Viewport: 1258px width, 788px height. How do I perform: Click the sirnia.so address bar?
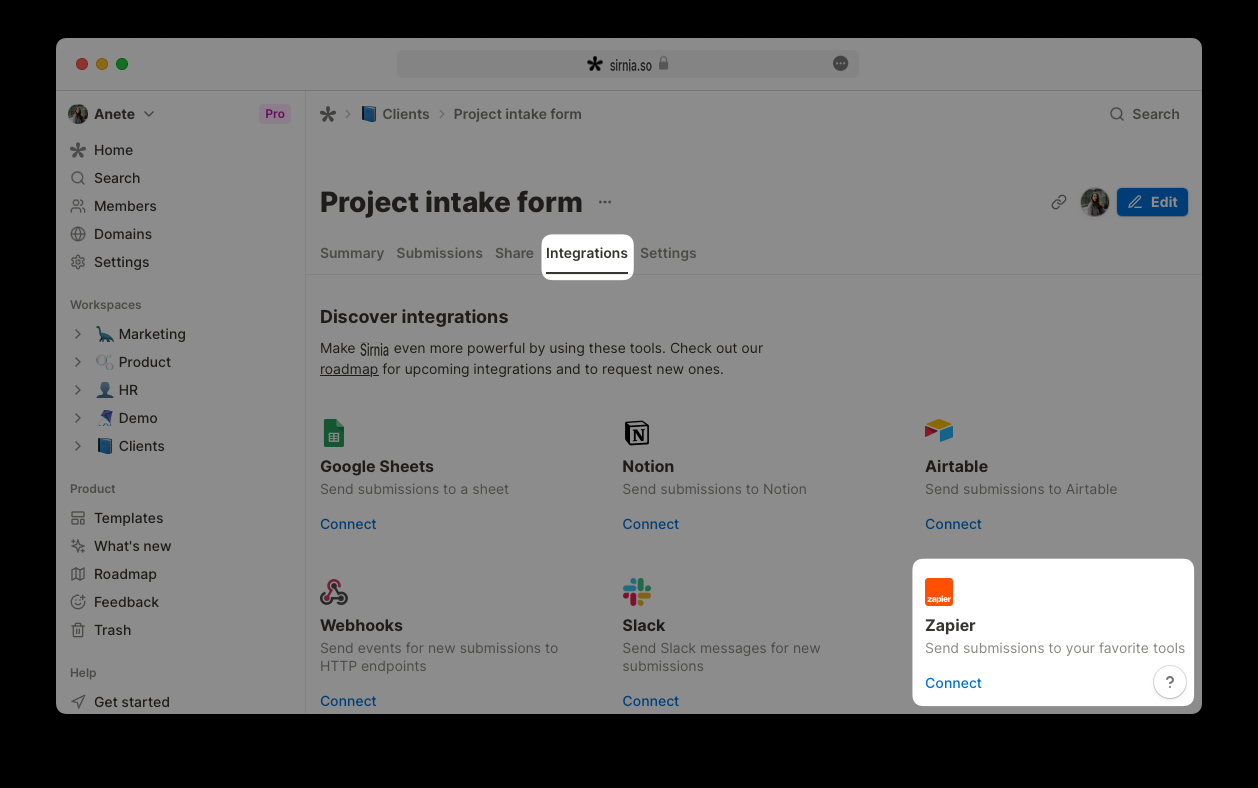pos(628,64)
